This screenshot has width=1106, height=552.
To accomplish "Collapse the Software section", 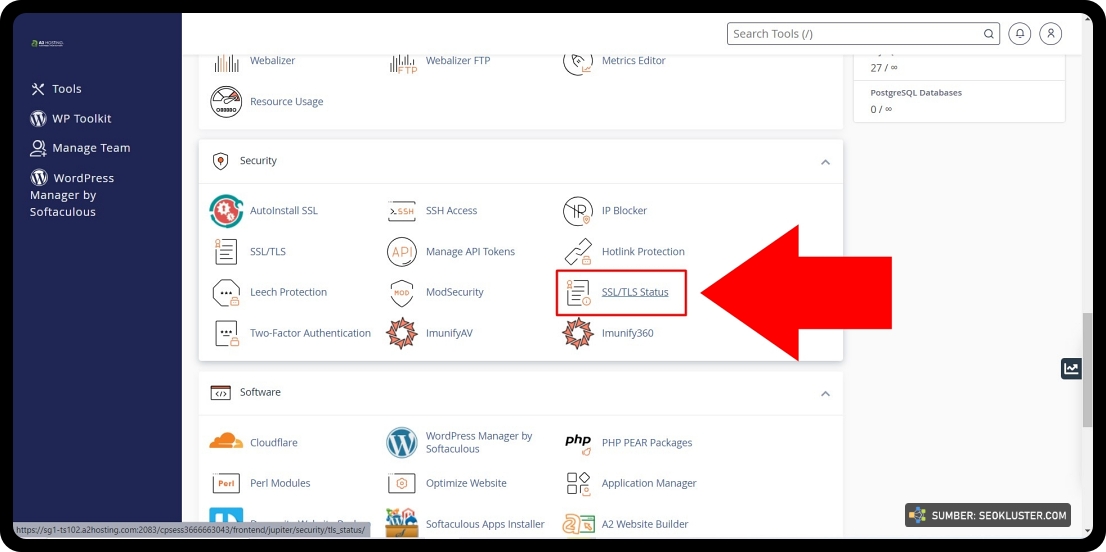I will [x=825, y=393].
